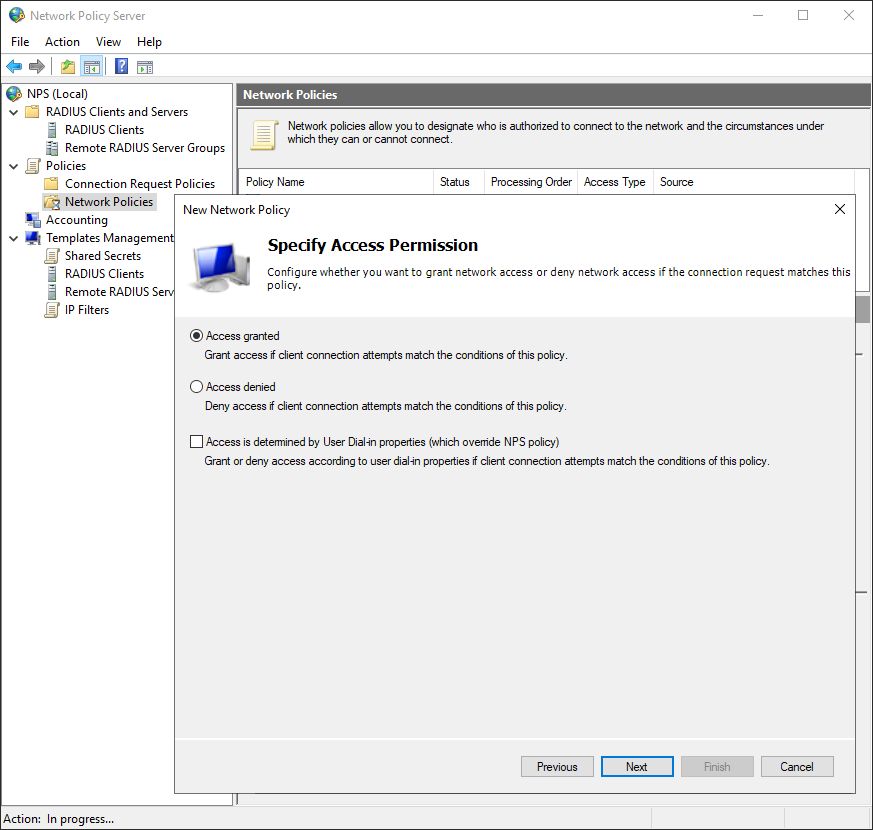Screen dimensions: 873x830
Task: Click the Up one level folder icon
Action: (68, 67)
